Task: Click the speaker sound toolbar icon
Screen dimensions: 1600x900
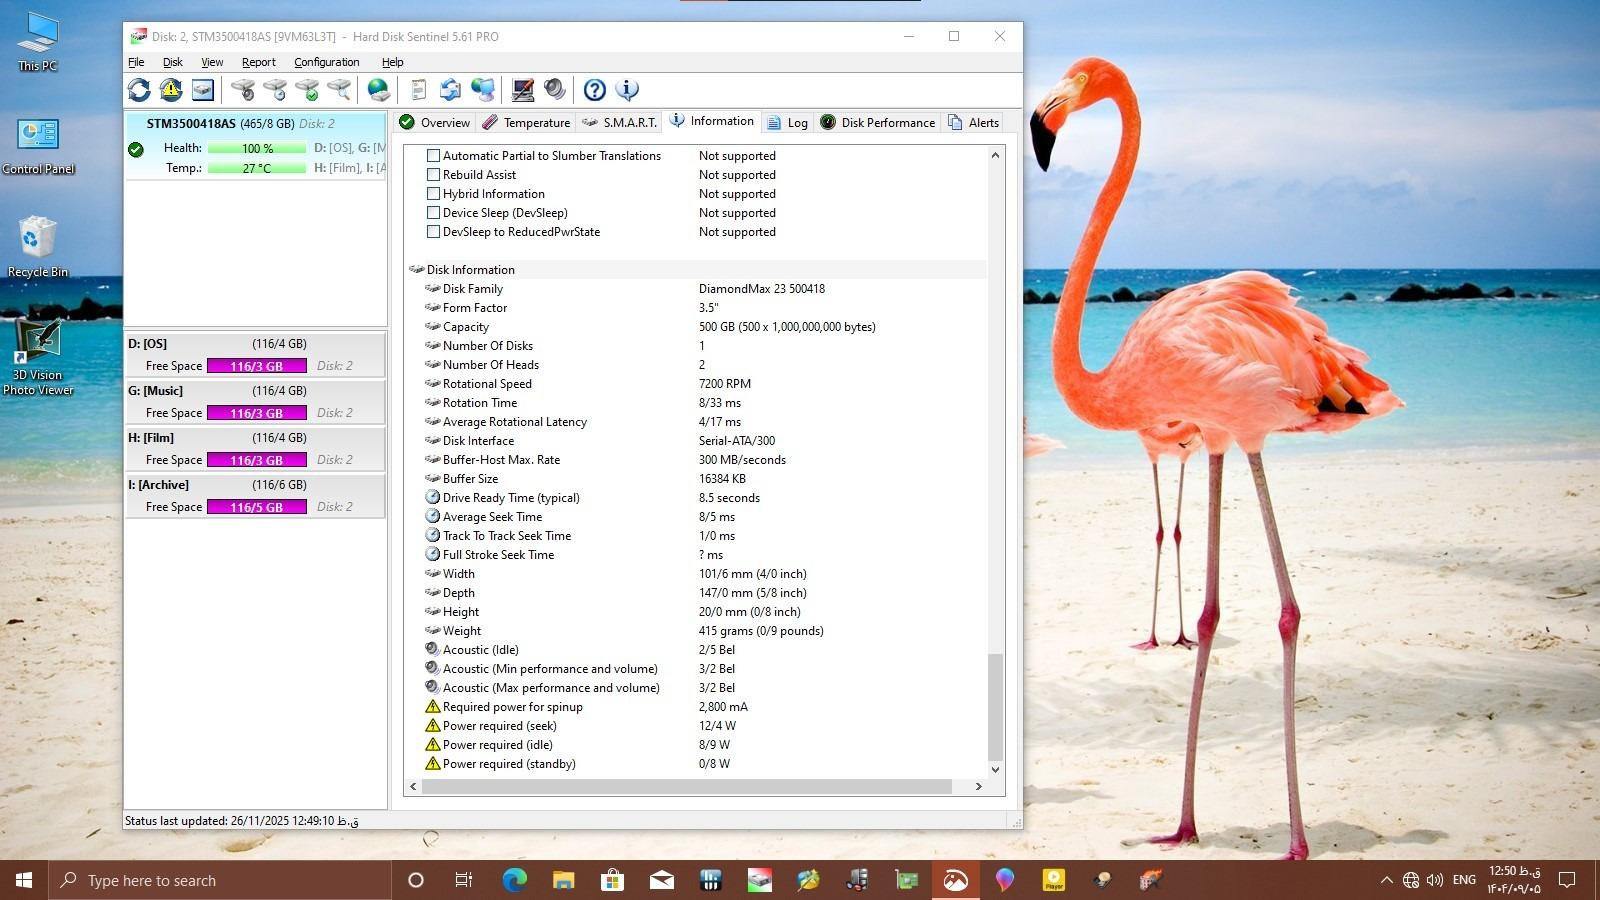Action: pyautogui.click(x=555, y=90)
